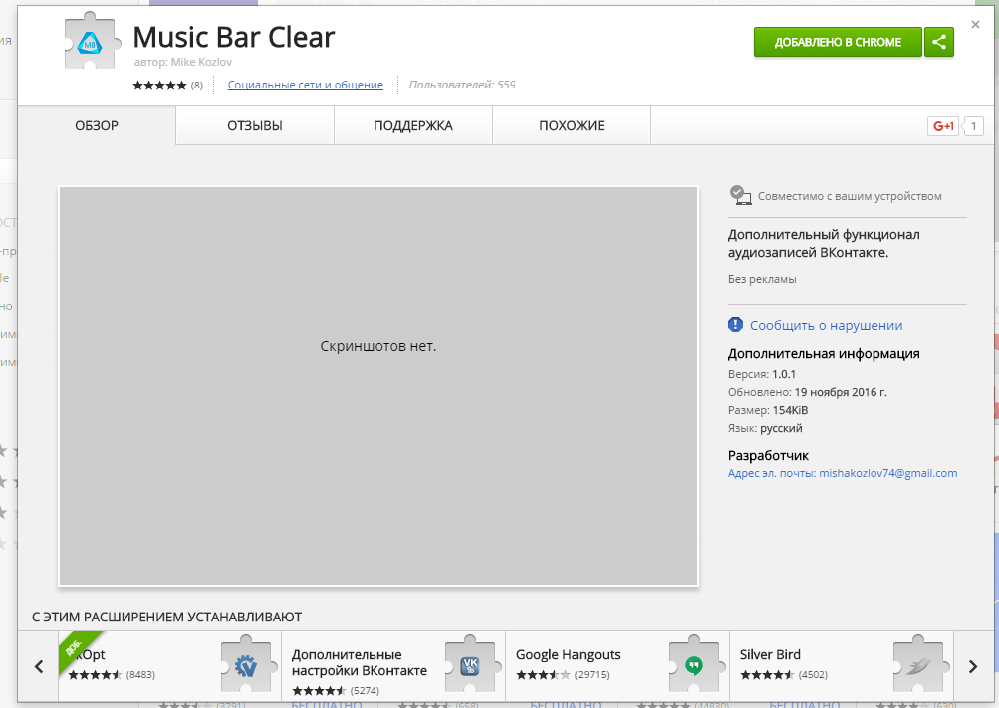The width and height of the screenshot is (999, 708).
Task: Select the ПОХОЖИЕ tab
Action: click(x=571, y=126)
